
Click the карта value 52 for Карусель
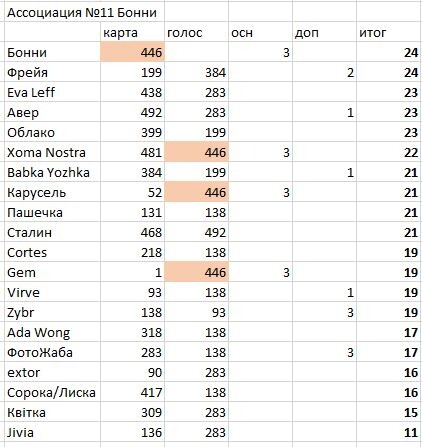(132, 192)
